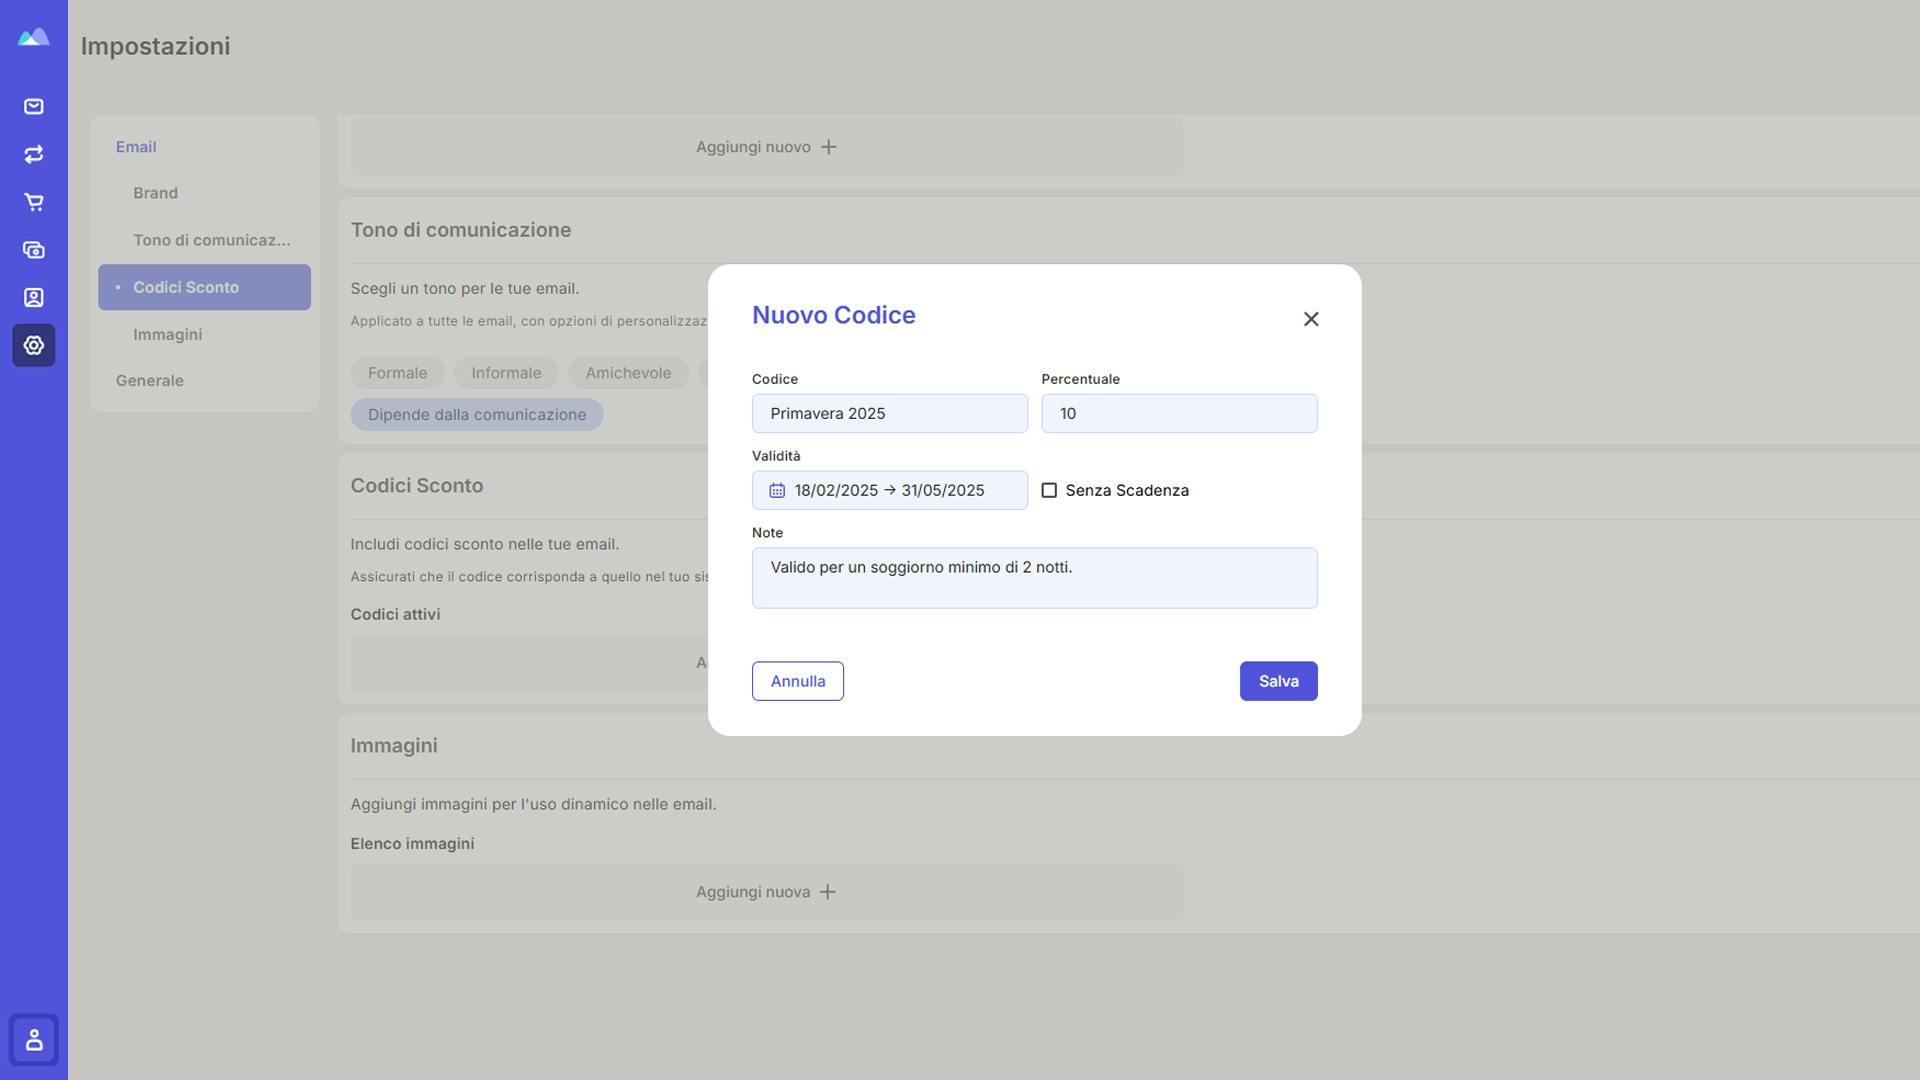Image resolution: width=1920 pixels, height=1080 pixels.
Task: Choose Dipende dalla comunicazione tone chip
Action: [x=477, y=414]
